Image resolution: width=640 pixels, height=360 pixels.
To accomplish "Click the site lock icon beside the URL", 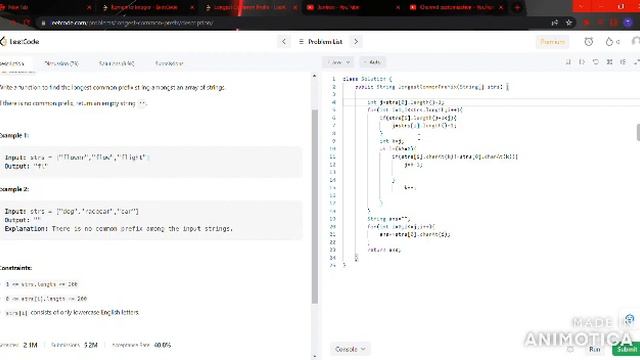I will [43, 23].
